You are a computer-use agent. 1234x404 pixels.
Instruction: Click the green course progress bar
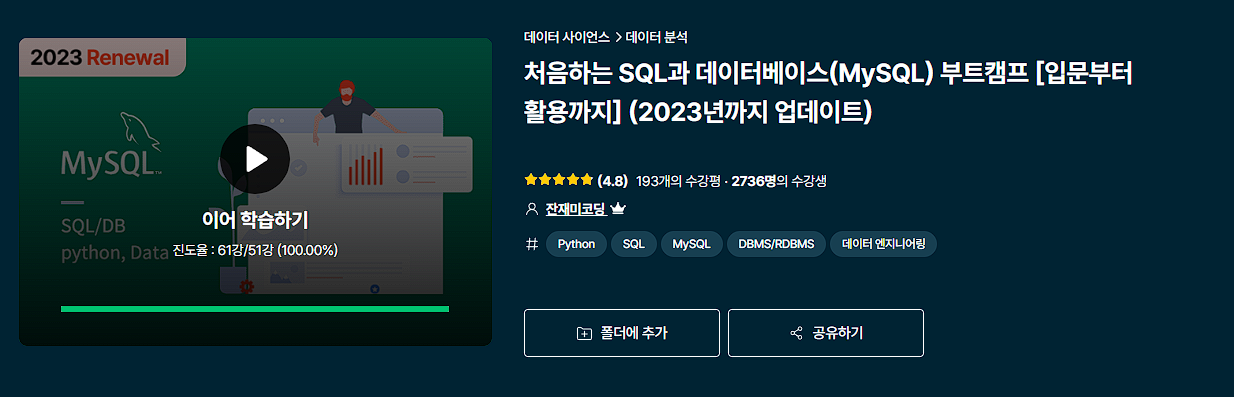[255, 309]
